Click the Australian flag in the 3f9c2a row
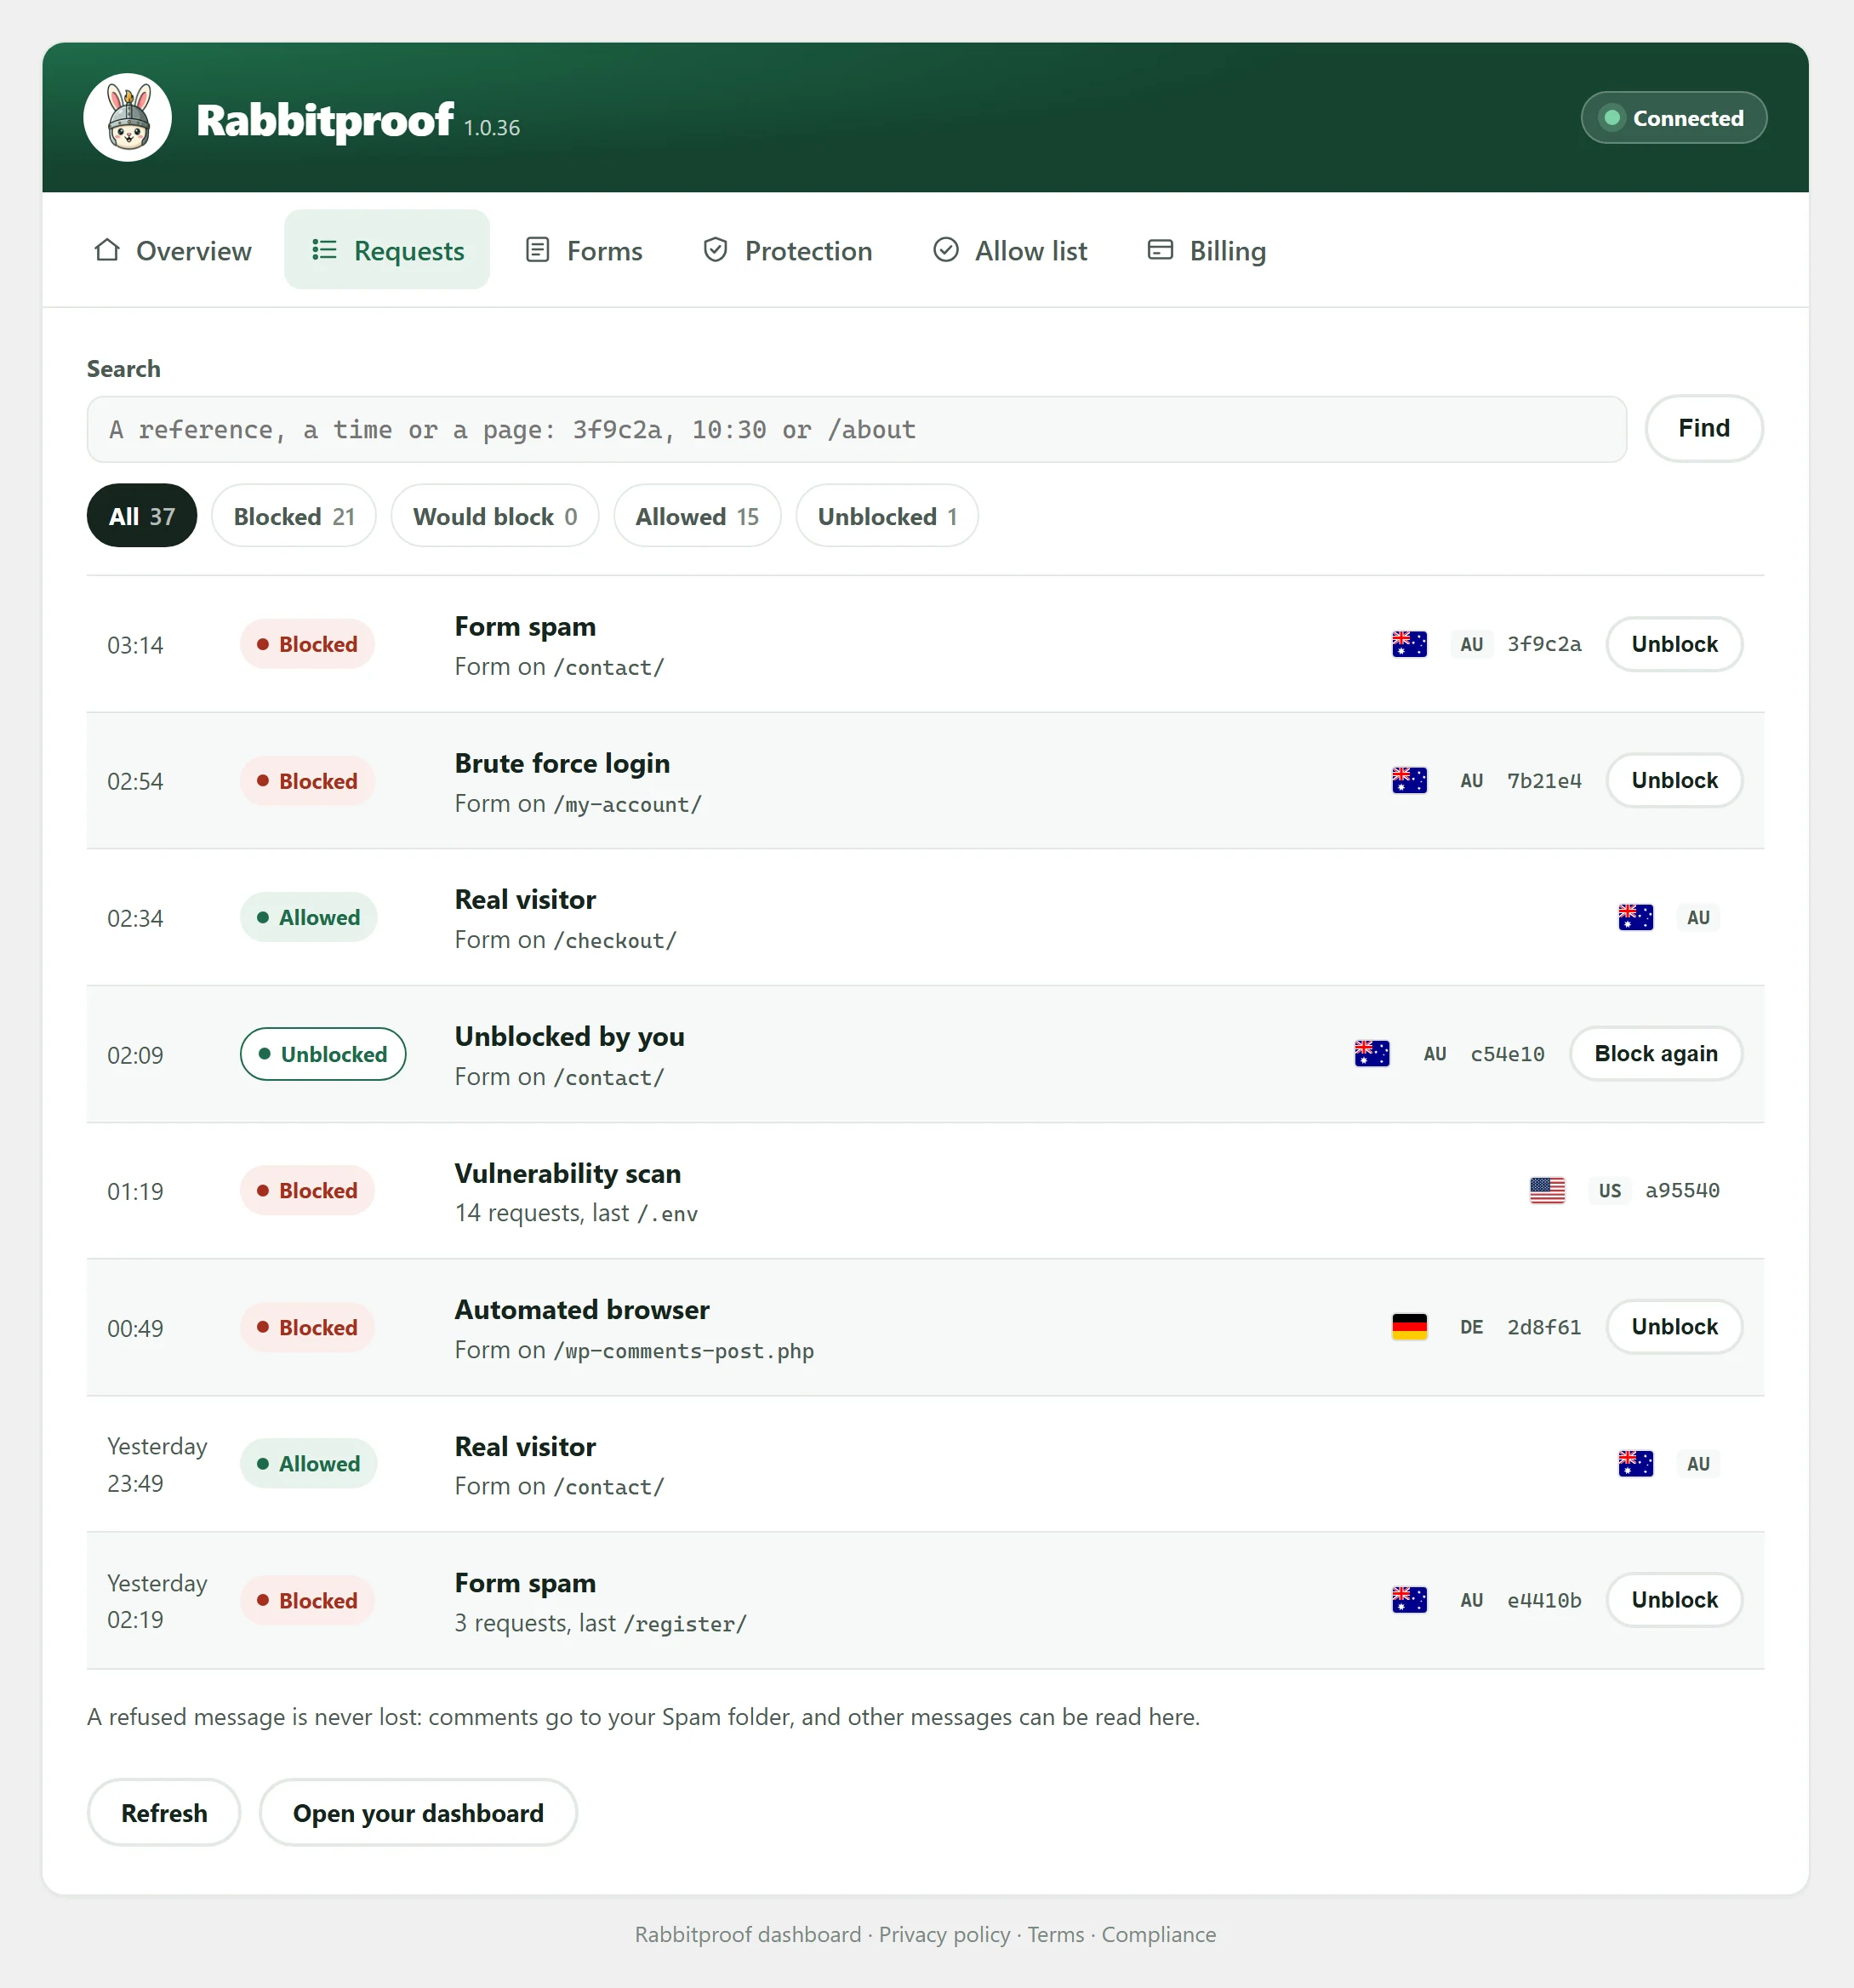This screenshot has height=1988, width=1854. [x=1409, y=644]
